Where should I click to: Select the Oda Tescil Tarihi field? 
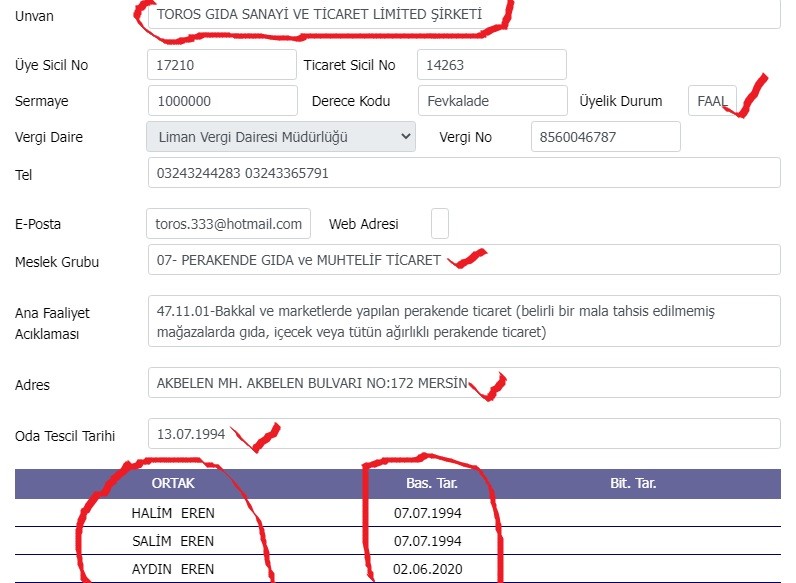coord(464,434)
